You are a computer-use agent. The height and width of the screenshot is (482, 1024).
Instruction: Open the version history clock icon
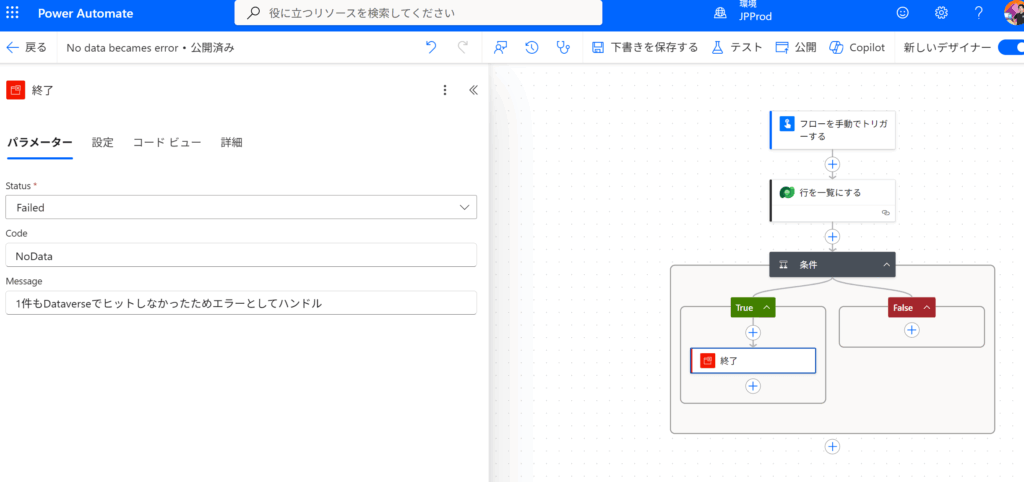pyautogui.click(x=532, y=47)
